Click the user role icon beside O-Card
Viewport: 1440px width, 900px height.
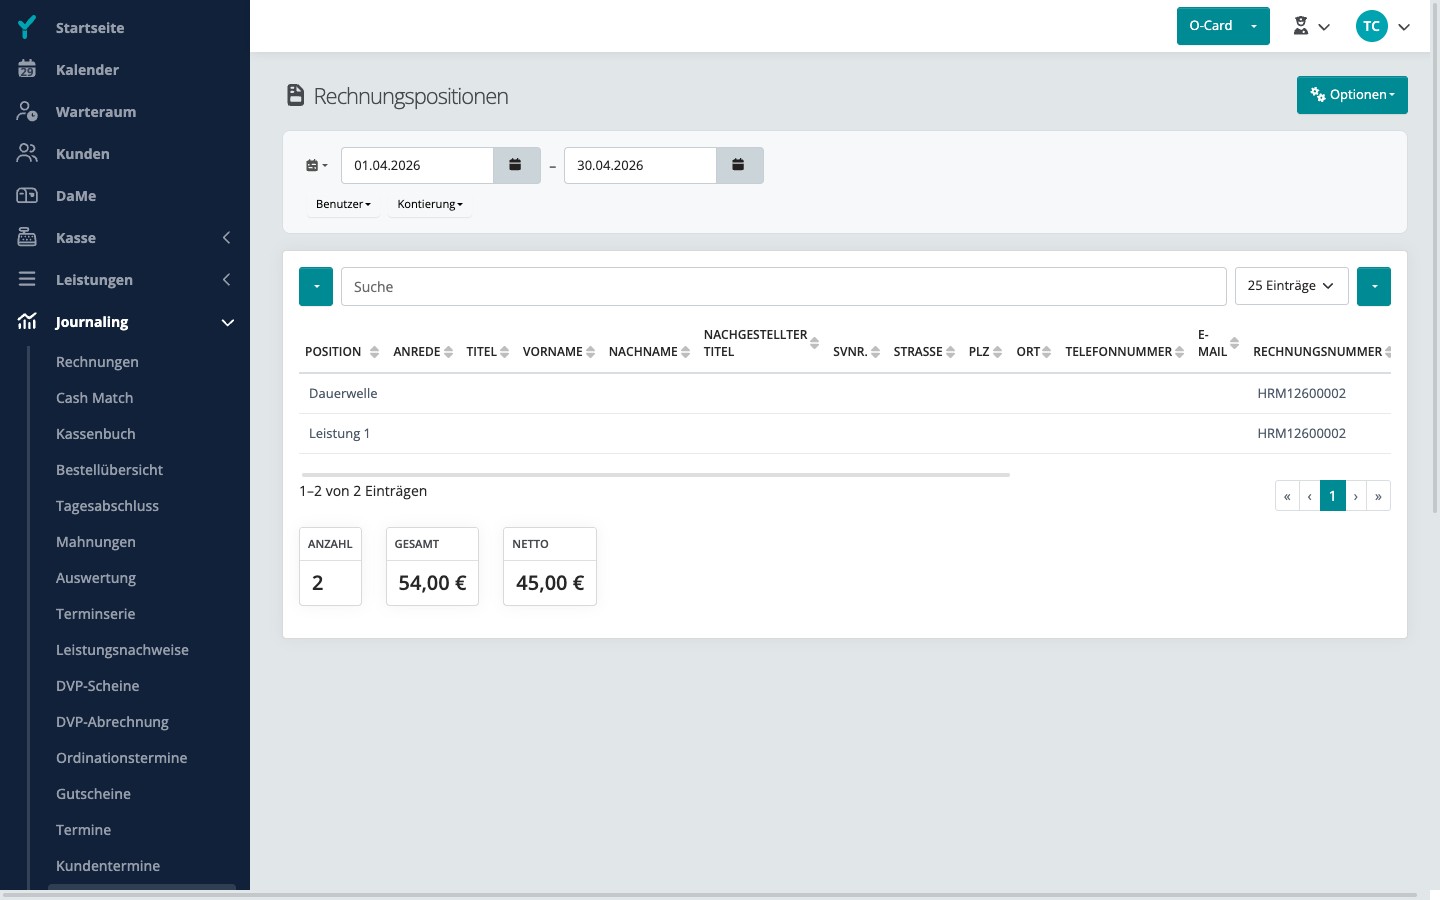[1311, 26]
